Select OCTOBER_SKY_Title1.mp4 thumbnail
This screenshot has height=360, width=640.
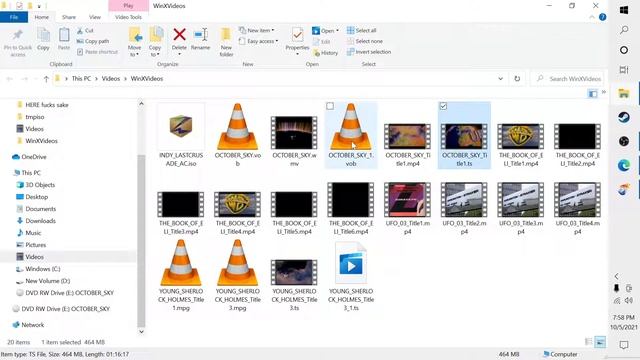(x=407, y=135)
